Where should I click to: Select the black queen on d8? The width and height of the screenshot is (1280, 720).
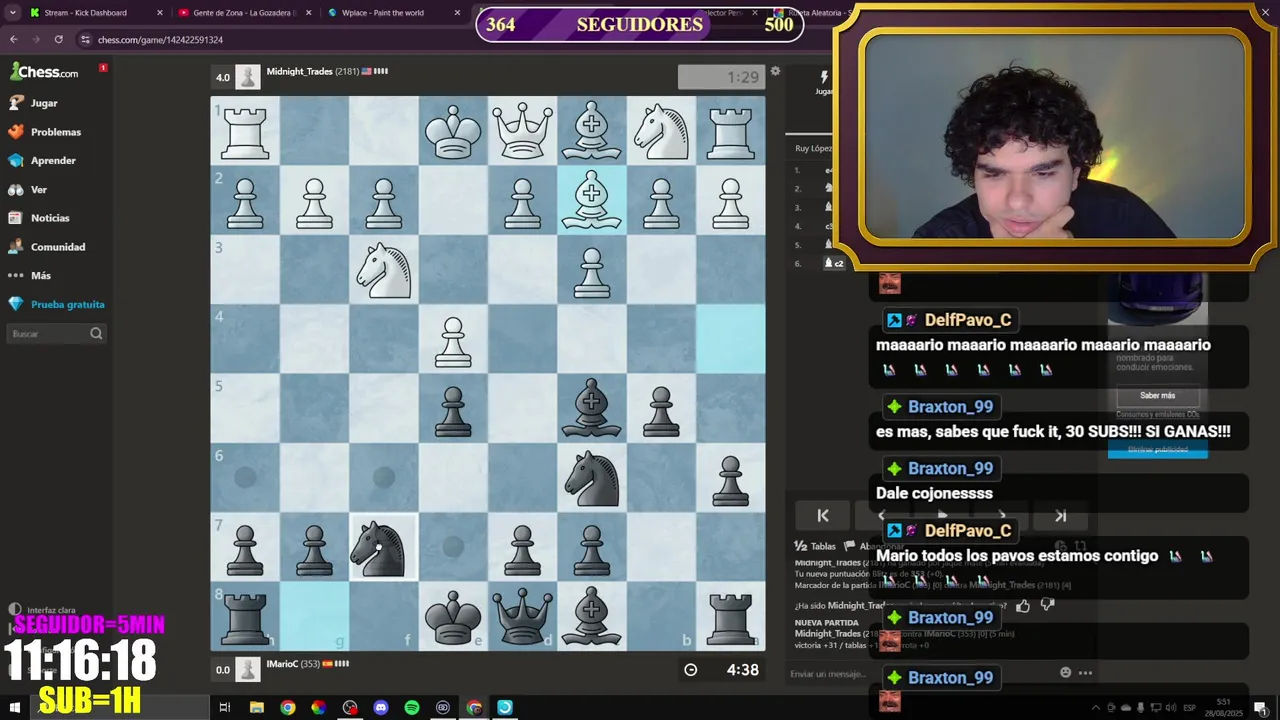(x=522, y=616)
